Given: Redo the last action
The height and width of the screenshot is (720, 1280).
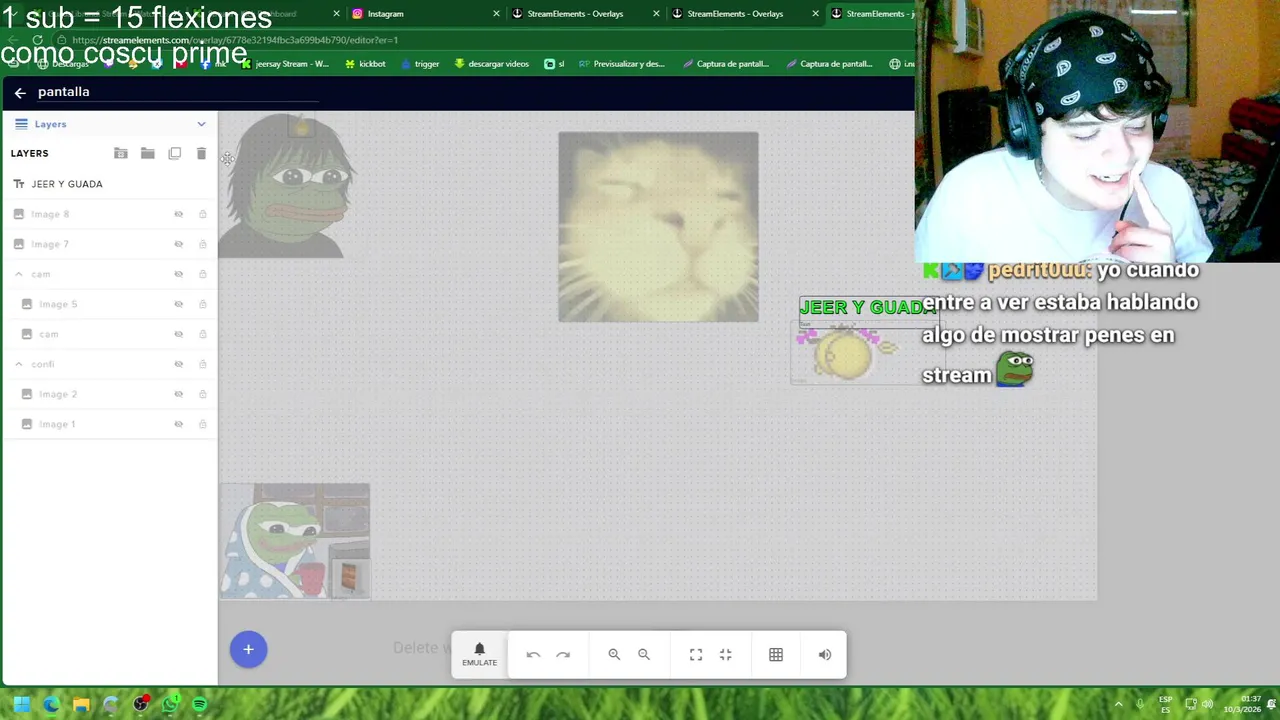Looking at the screenshot, I should [563, 655].
